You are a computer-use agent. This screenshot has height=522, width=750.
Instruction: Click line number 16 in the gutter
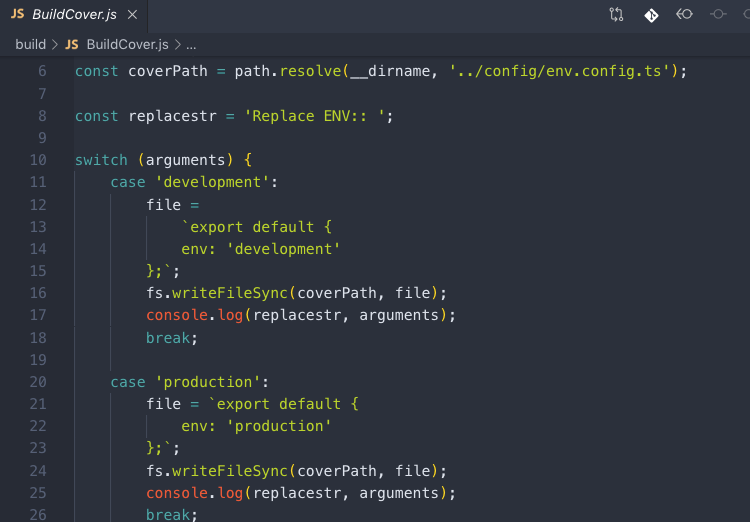point(38,293)
